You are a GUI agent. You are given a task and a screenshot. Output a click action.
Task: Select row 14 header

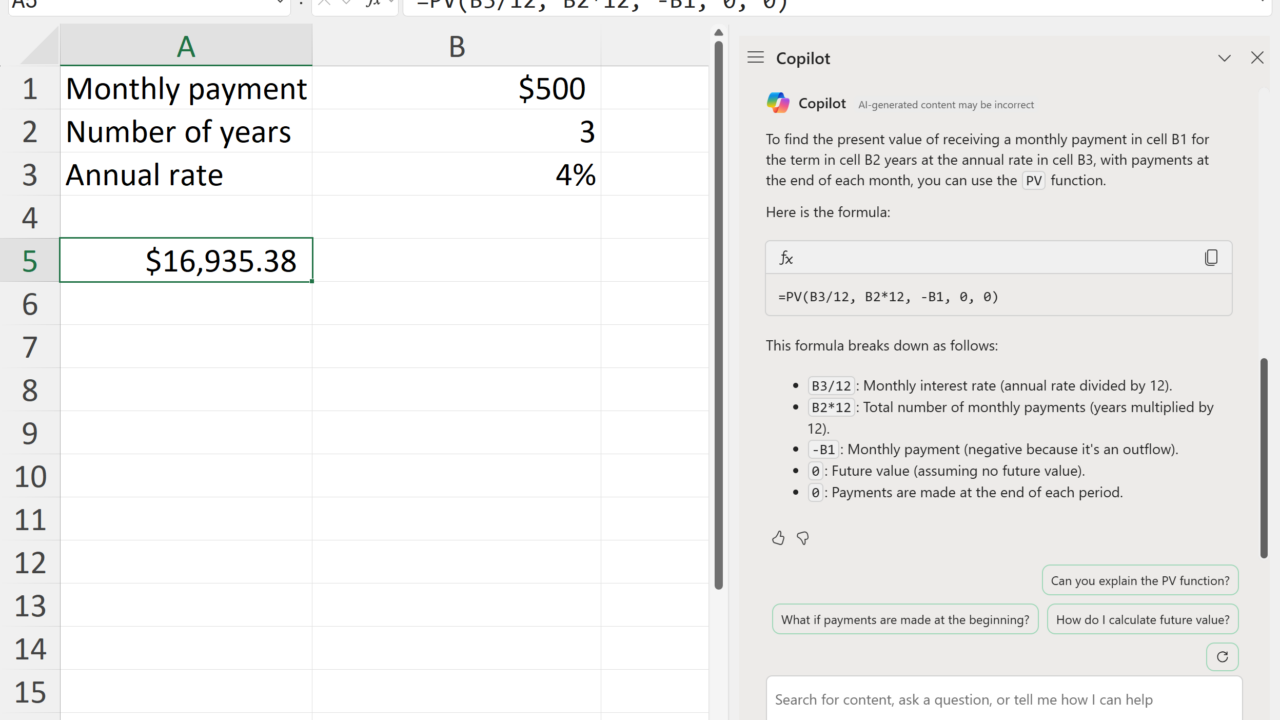pyautogui.click(x=30, y=648)
